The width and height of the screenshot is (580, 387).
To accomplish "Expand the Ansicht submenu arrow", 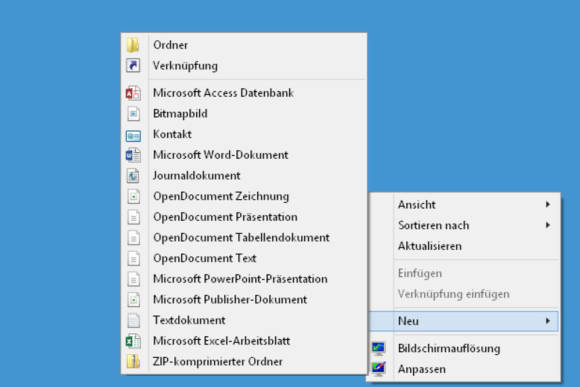I will pos(548,204).
